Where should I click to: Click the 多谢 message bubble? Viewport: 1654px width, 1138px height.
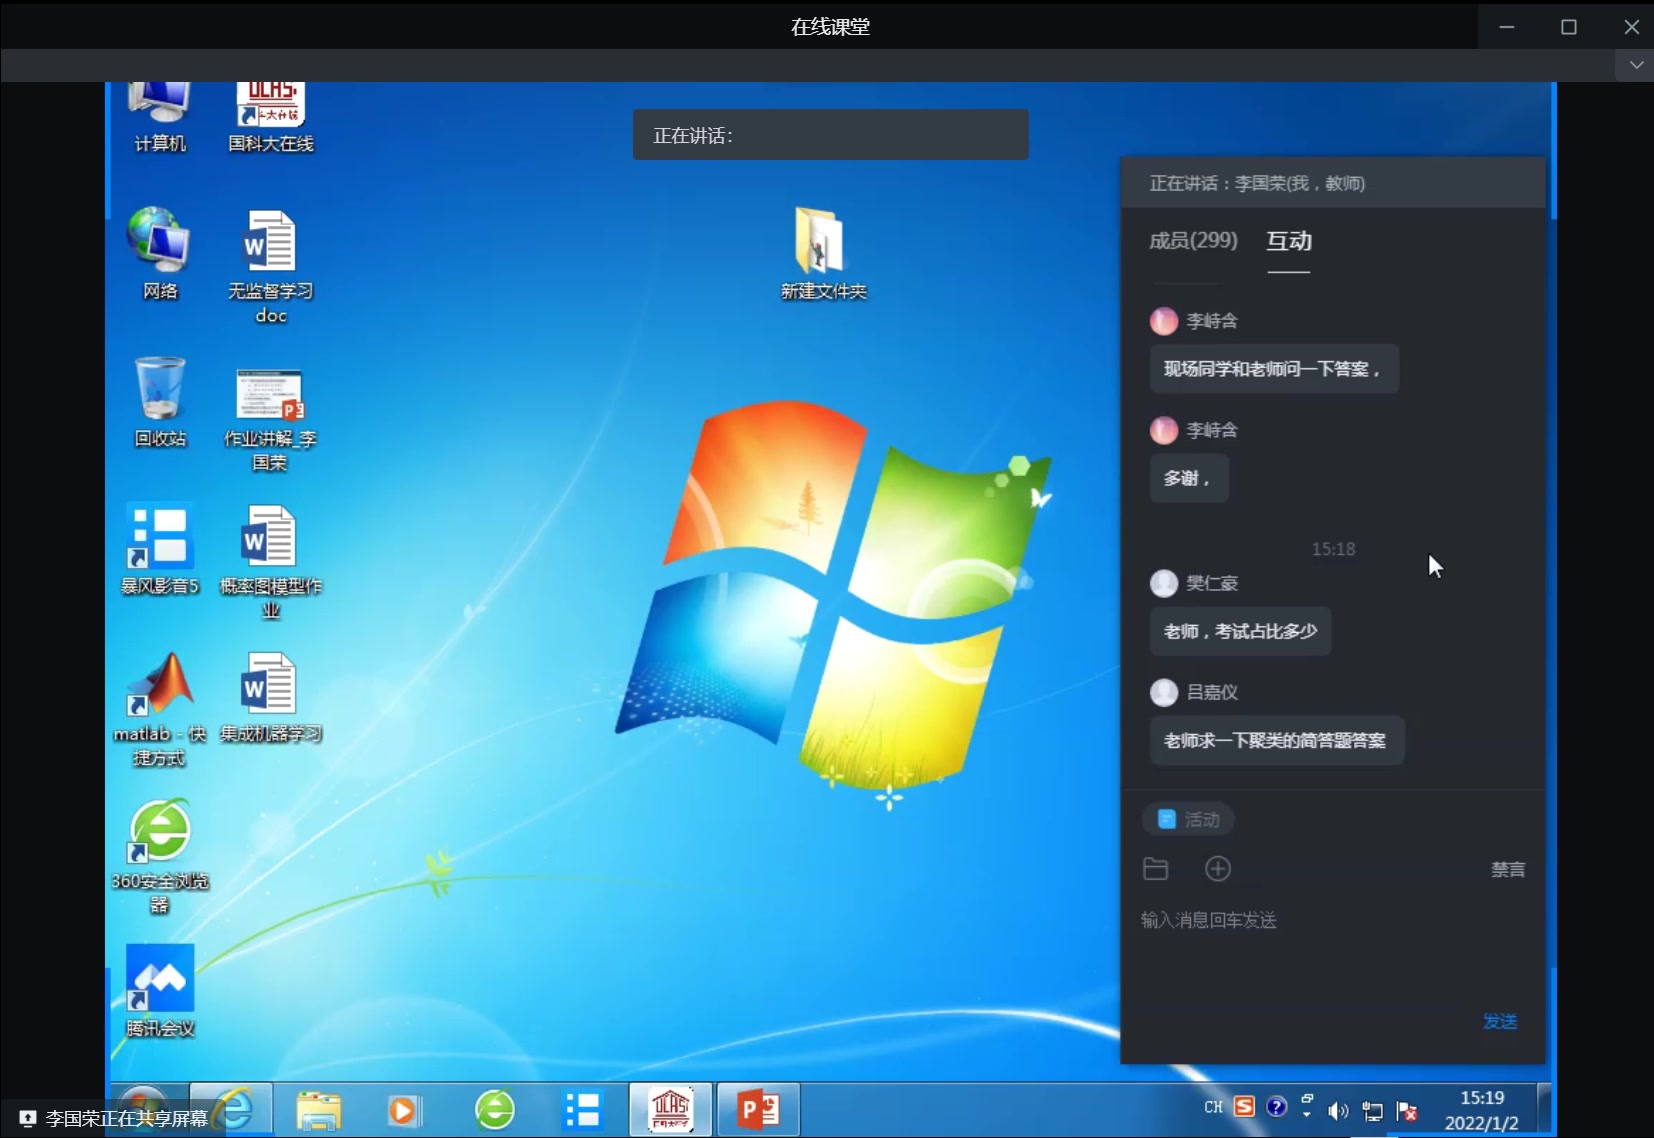tap(1188, 478)
